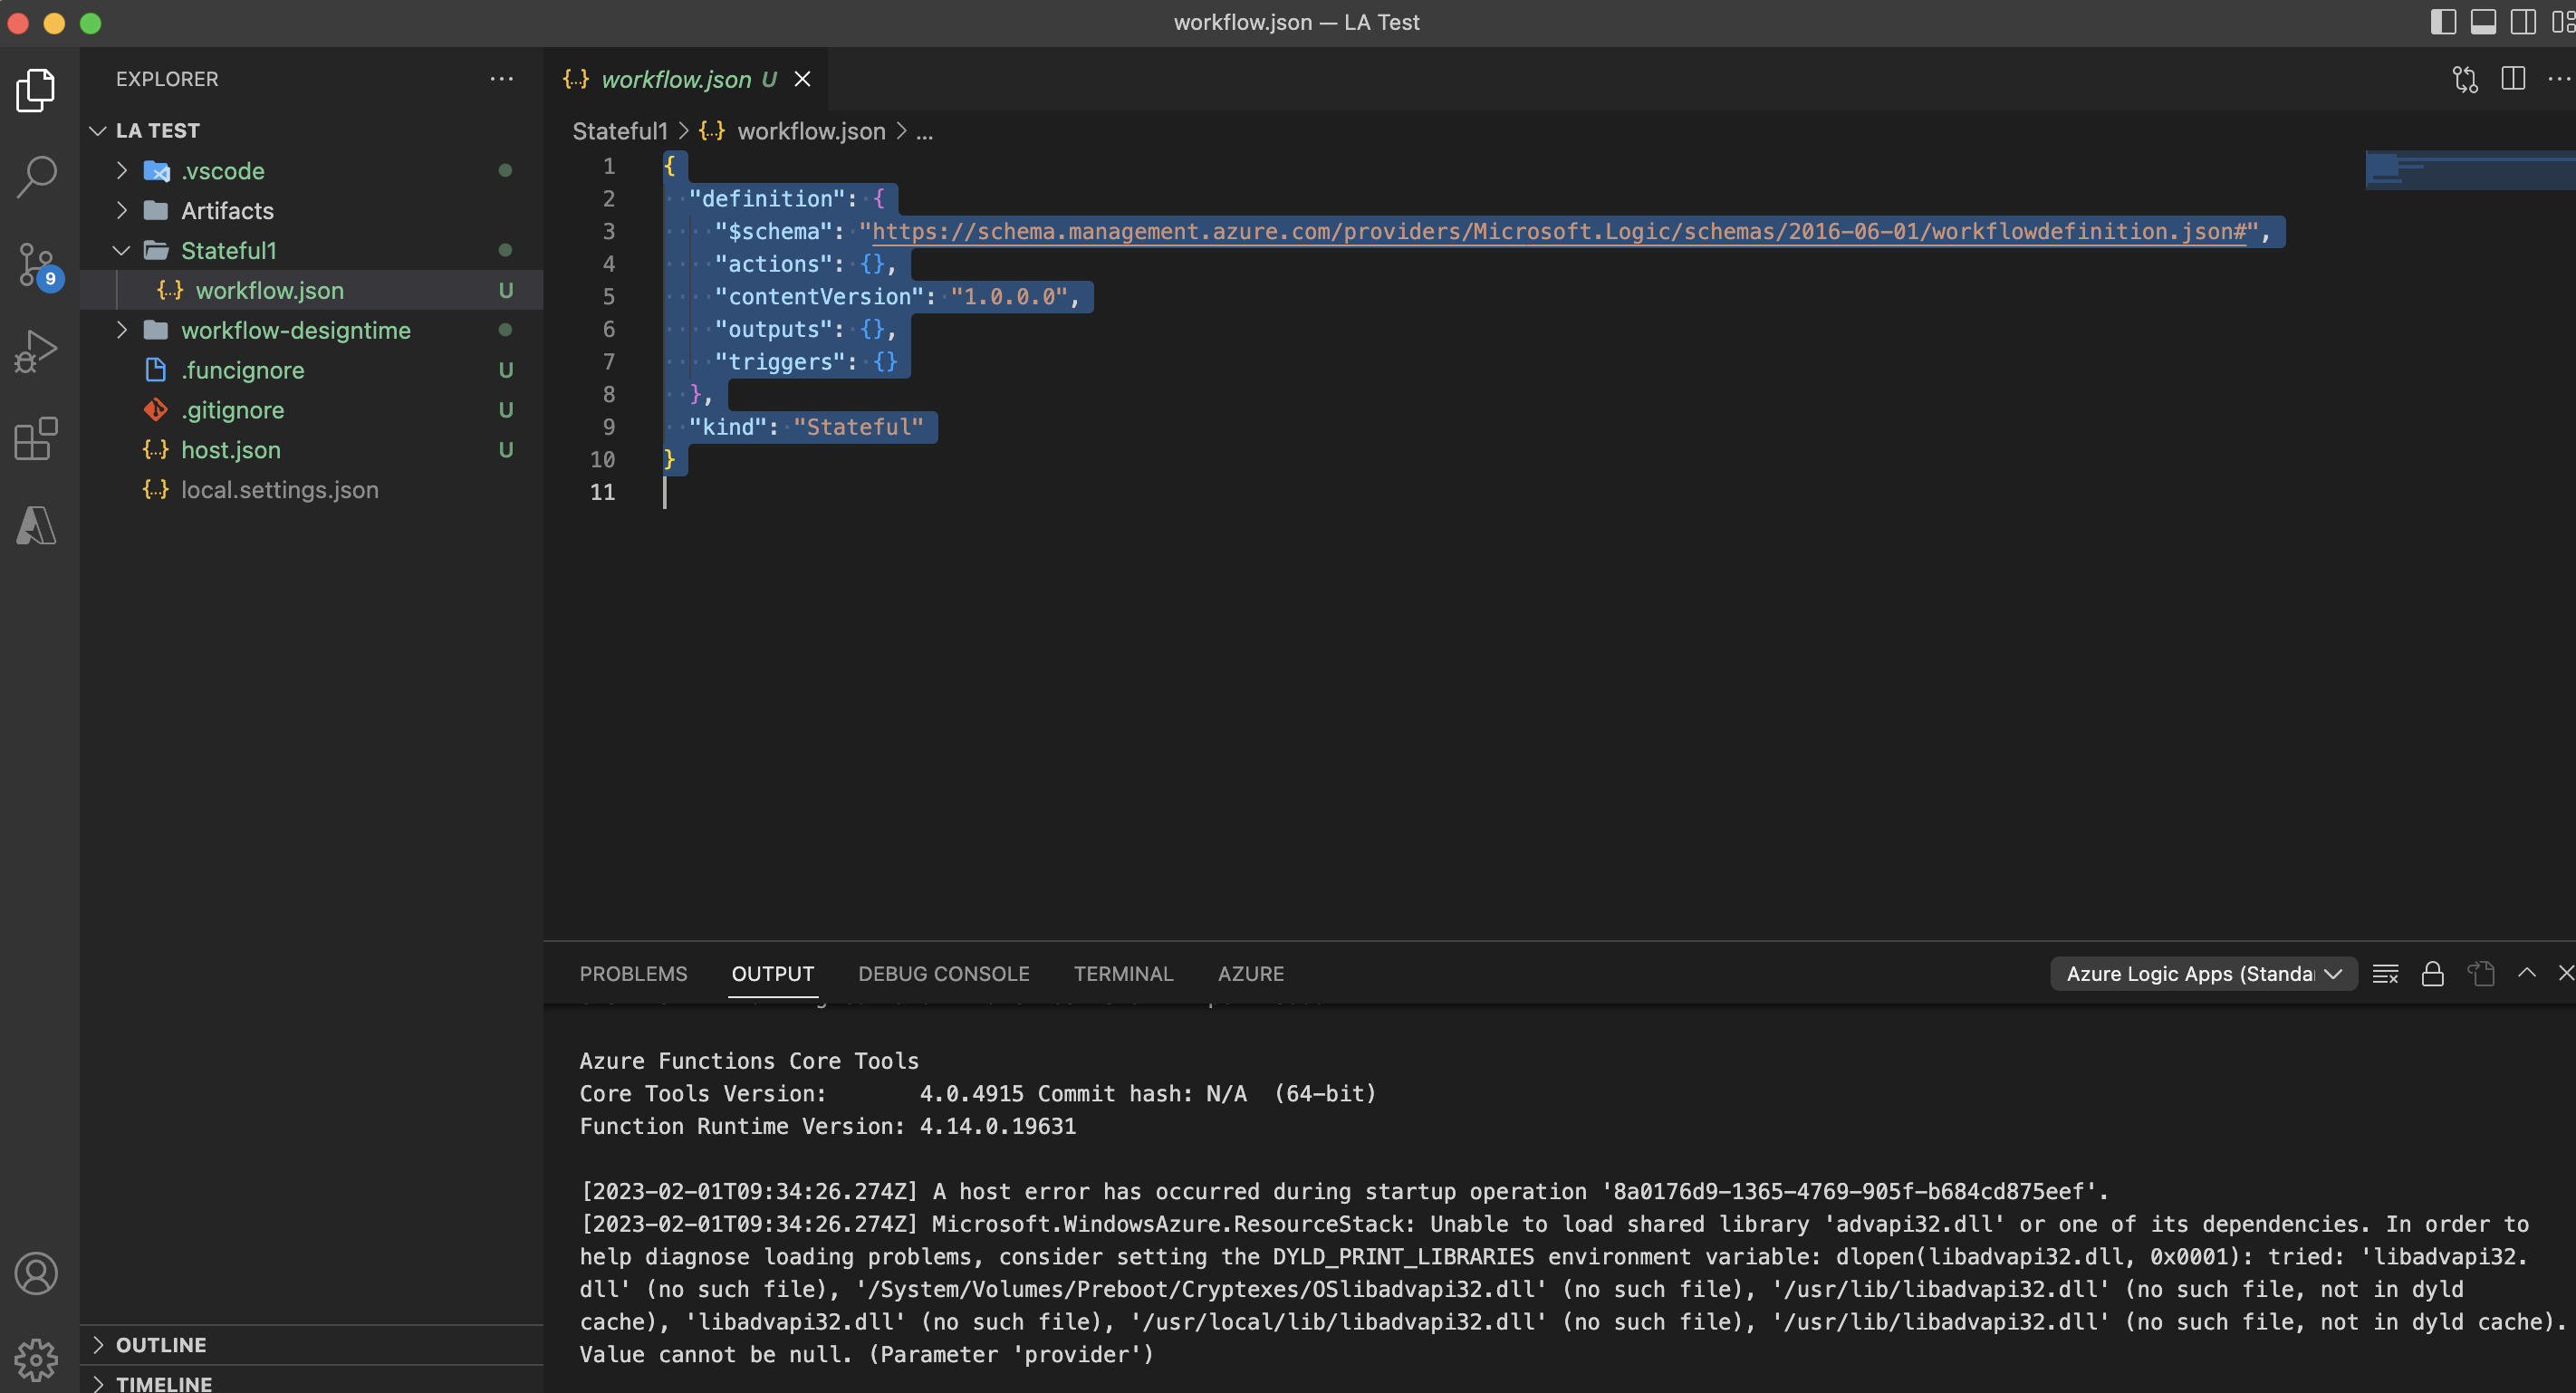Switch to the TERMINAL tab
The height and width of the screenshot is (1393, 2576).
1124,973
